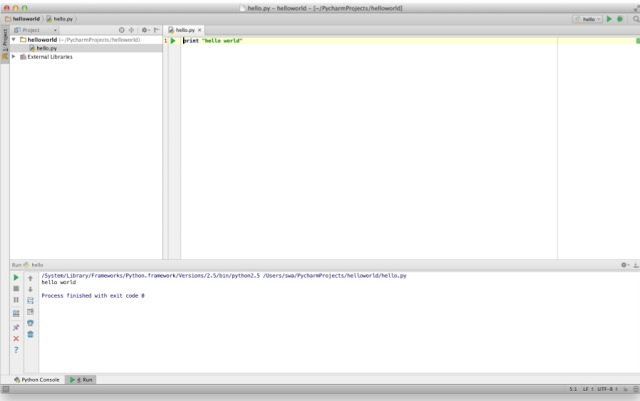This screenshot has width=640, height=401.
Task: Close the Run tab with red X
Action: pyautogui.click(x=16, y=339)
